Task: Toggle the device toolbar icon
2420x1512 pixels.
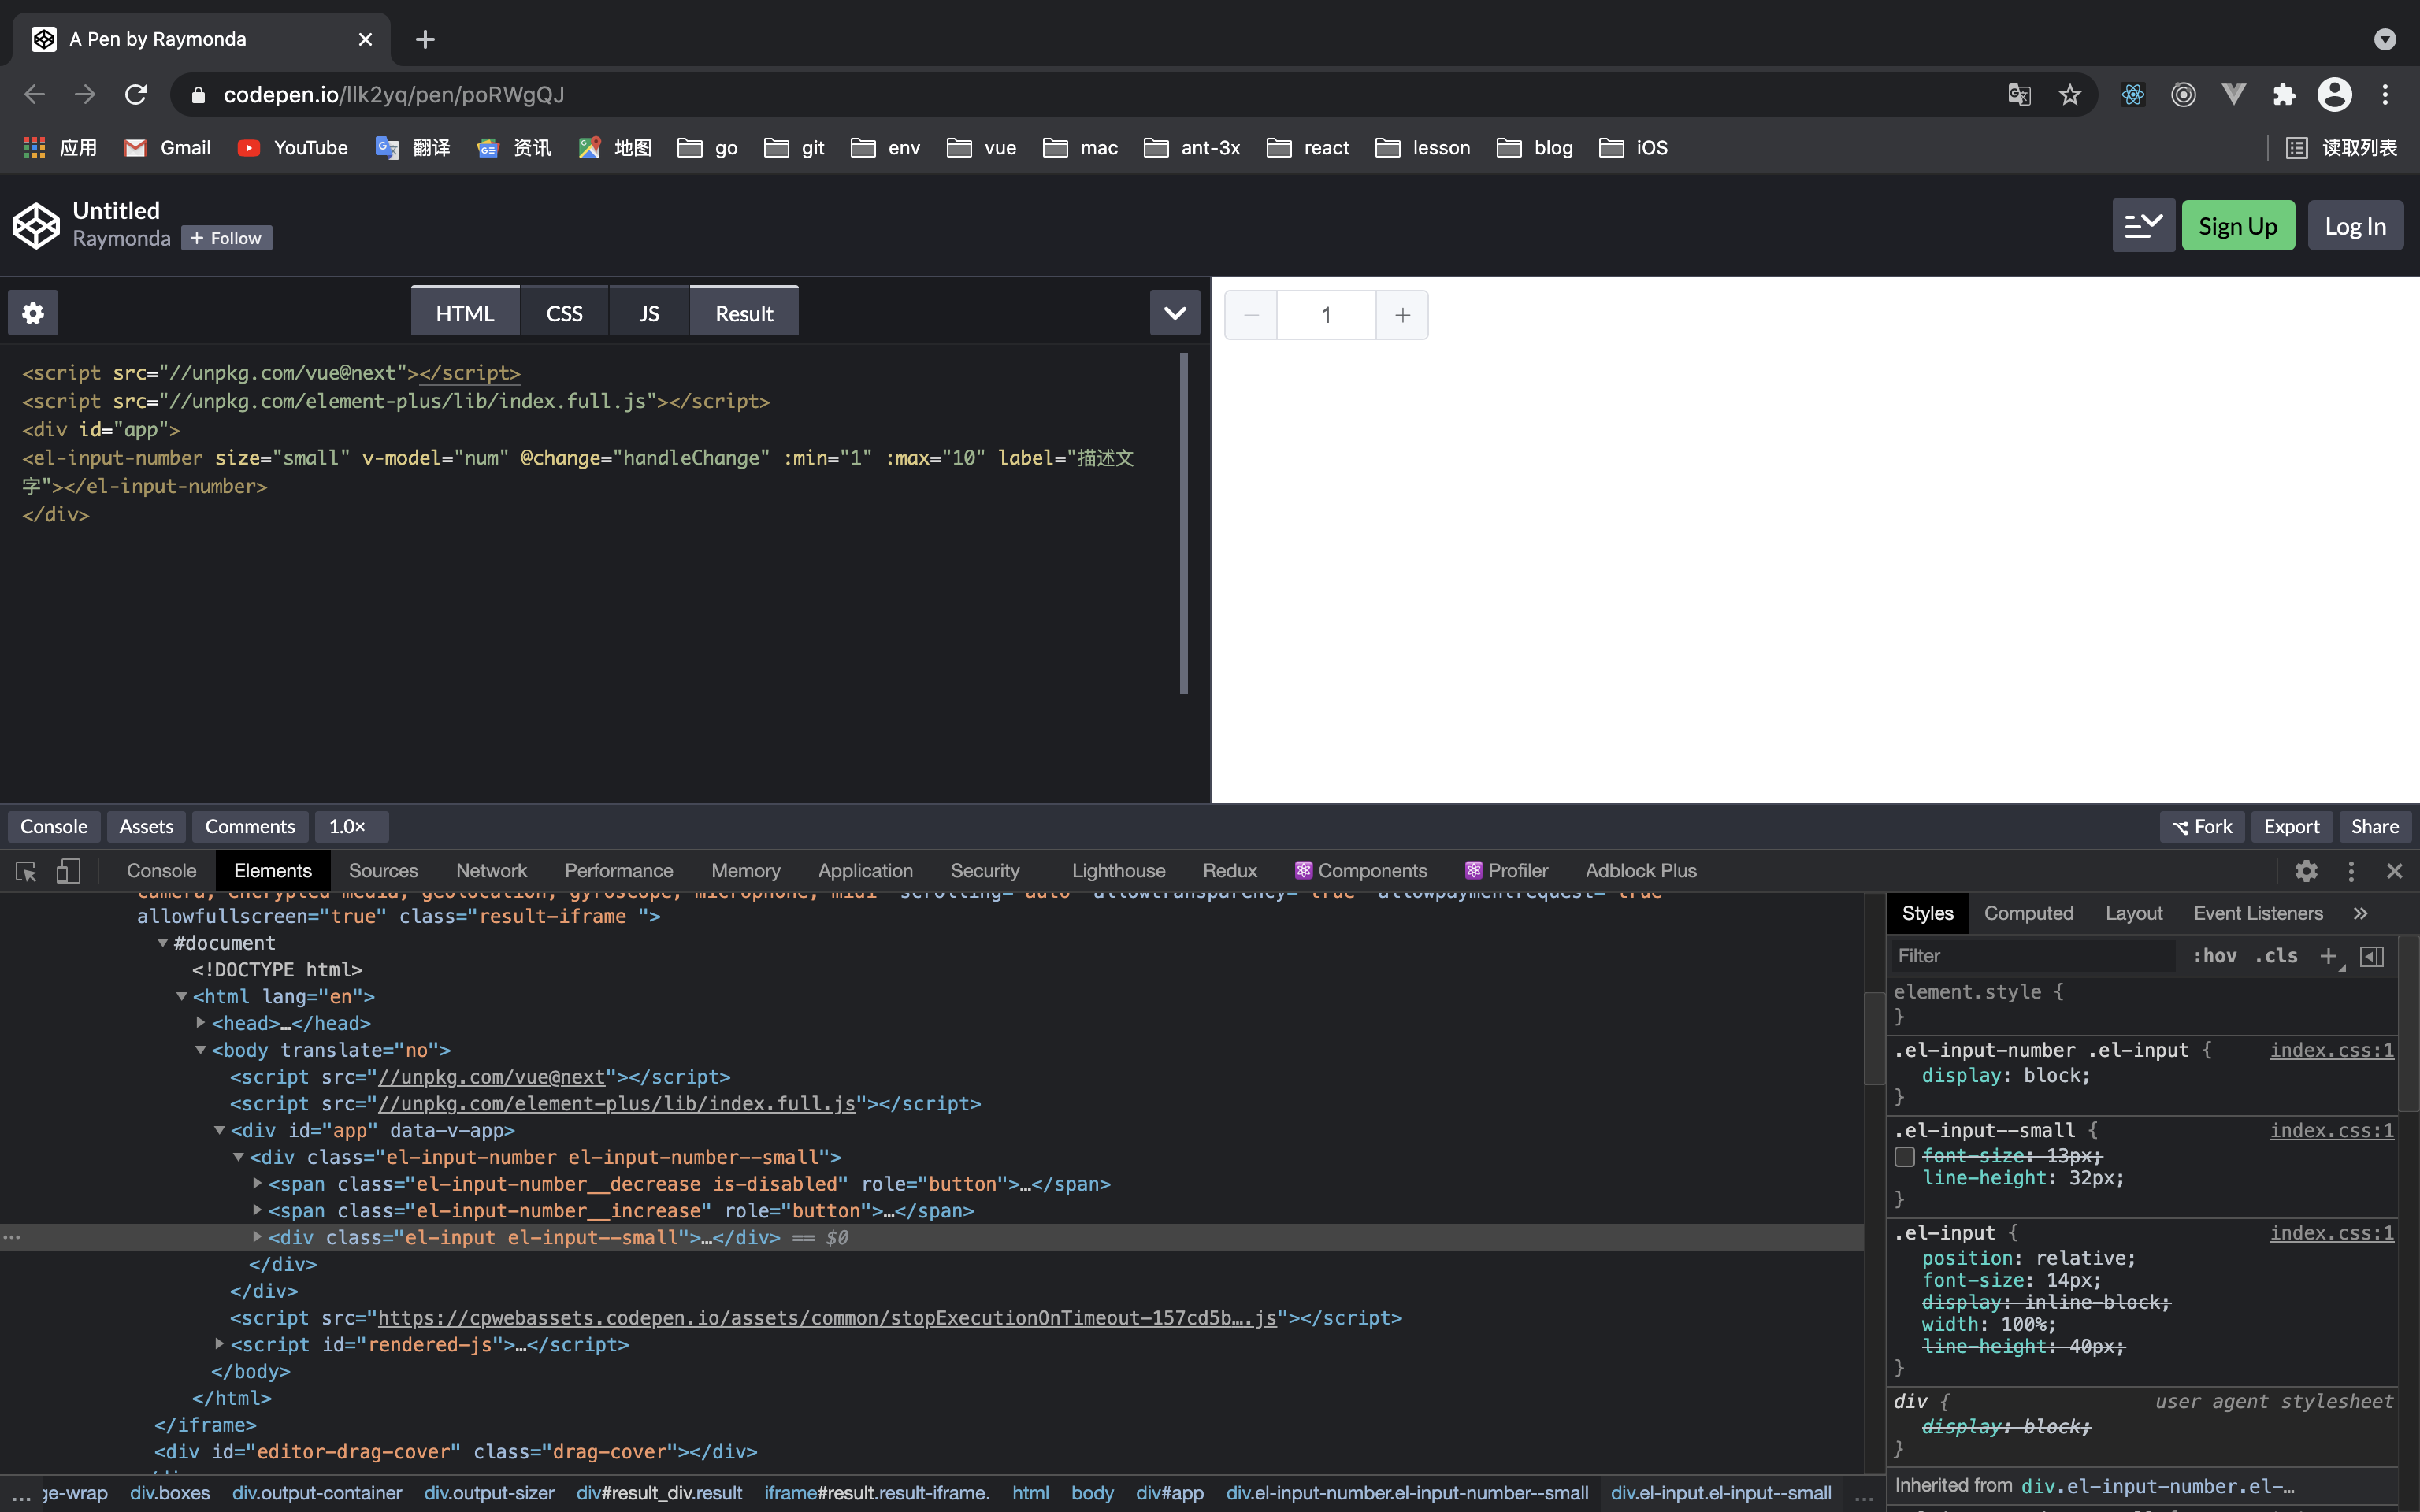Action: [68, 871]
